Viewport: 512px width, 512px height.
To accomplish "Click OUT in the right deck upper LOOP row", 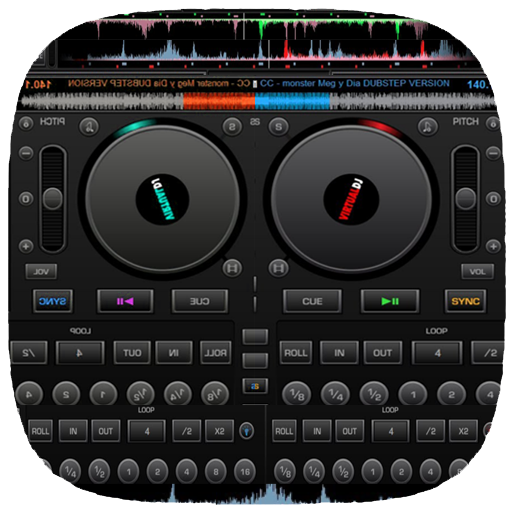I will (382, 353).
